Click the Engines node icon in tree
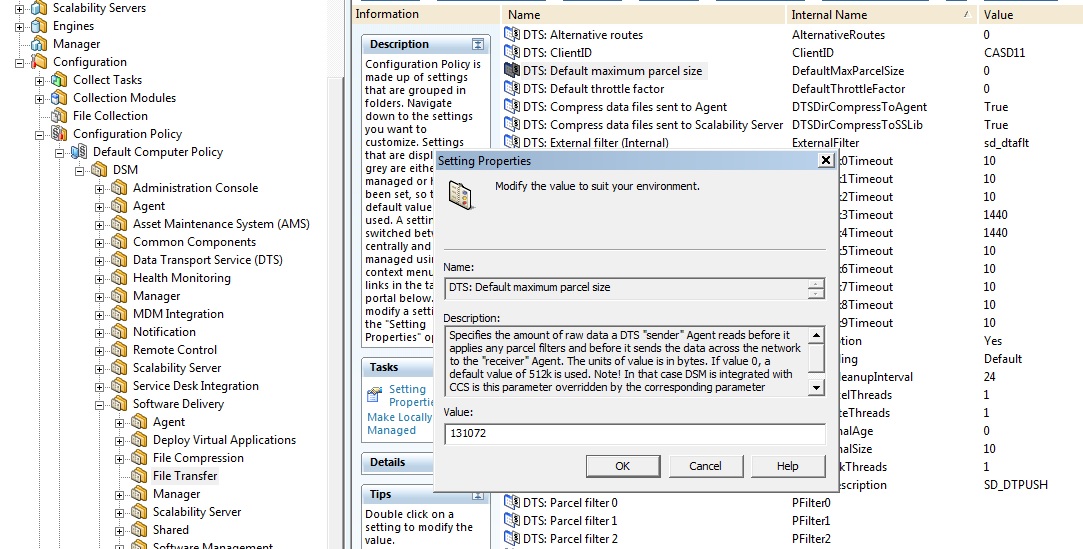Screen dimensions: 1083x549 39,26
